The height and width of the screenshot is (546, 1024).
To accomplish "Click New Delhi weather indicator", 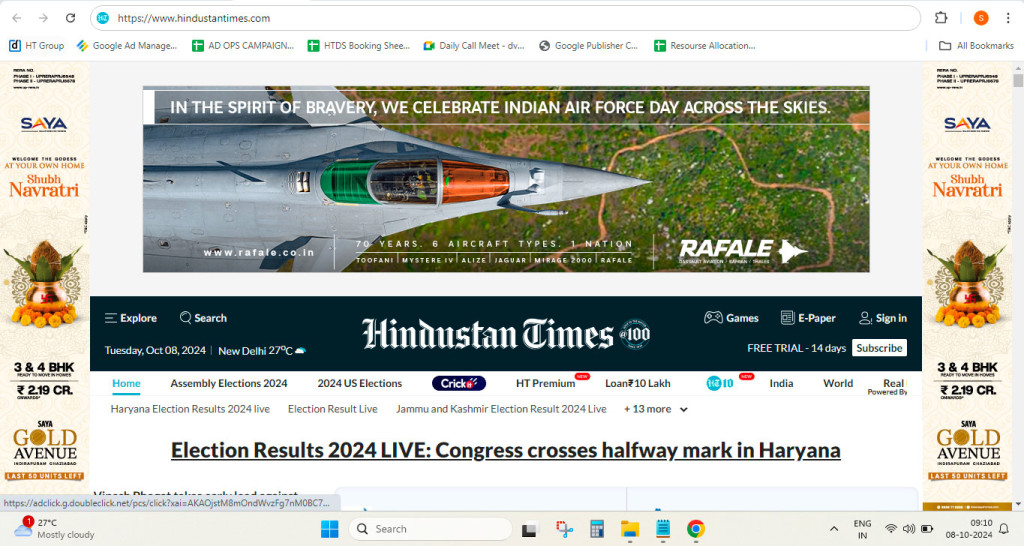I will click(x=262, y=351).
